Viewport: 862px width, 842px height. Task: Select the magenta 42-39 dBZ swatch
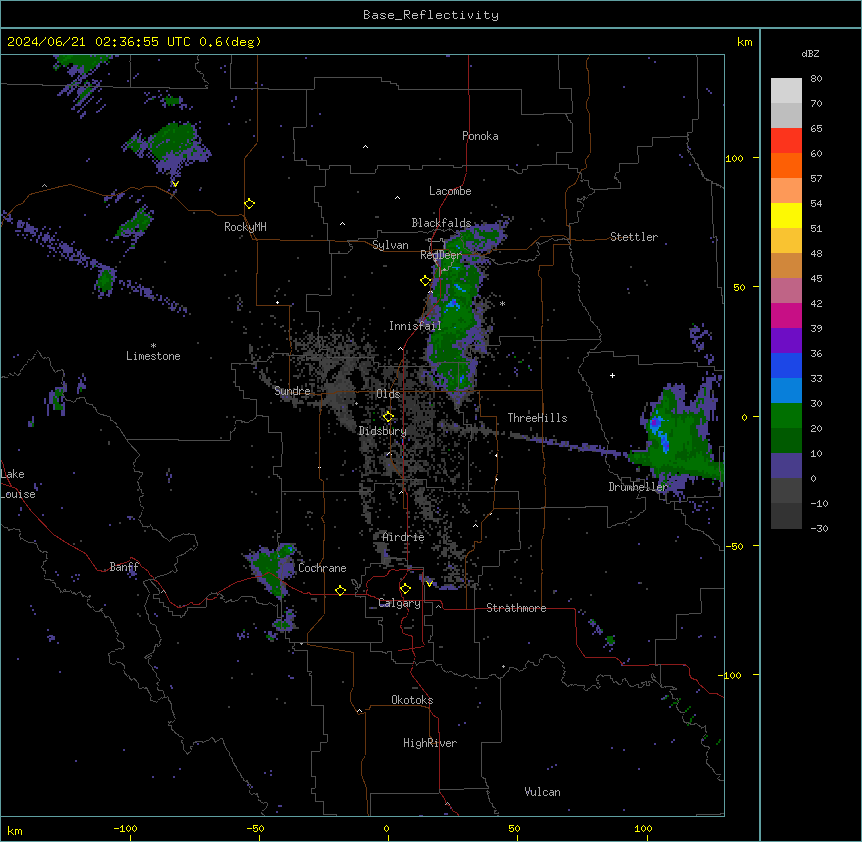click(x=786, y=315)
